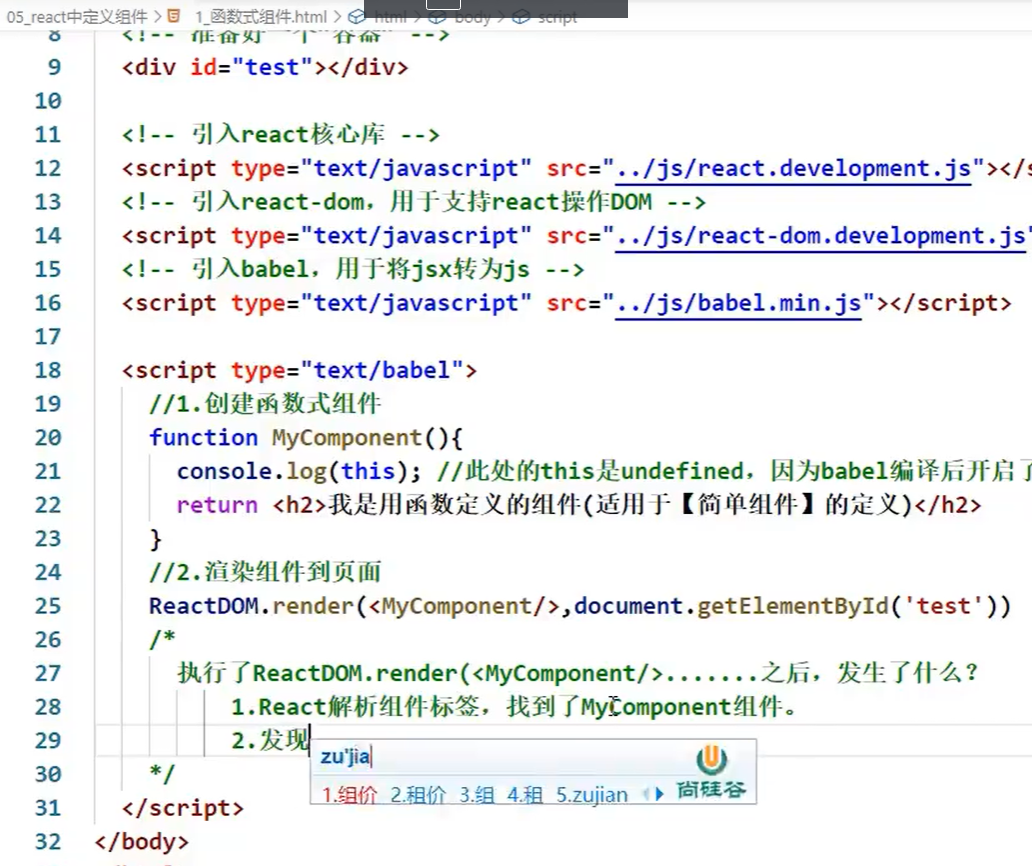Click the comment //2.渲染组件到页面

click(x=265, y=572)
